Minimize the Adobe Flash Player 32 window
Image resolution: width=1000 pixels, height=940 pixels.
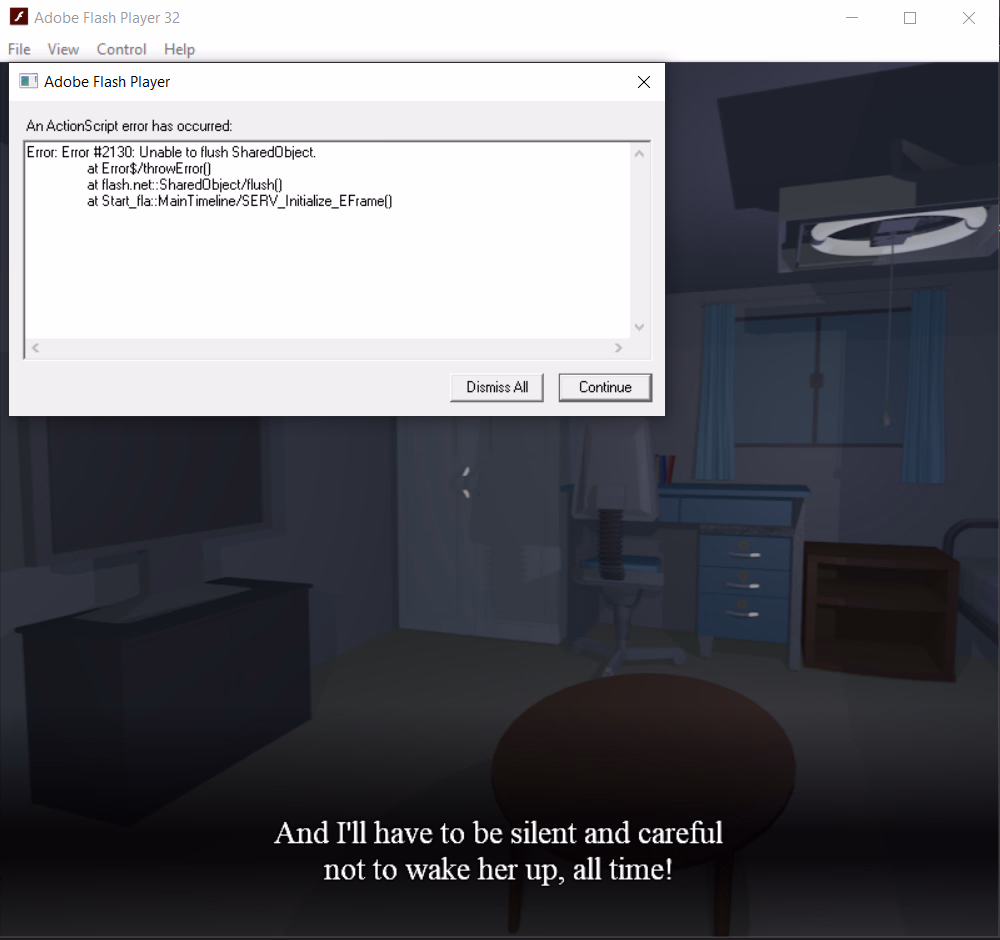[852, 18]
